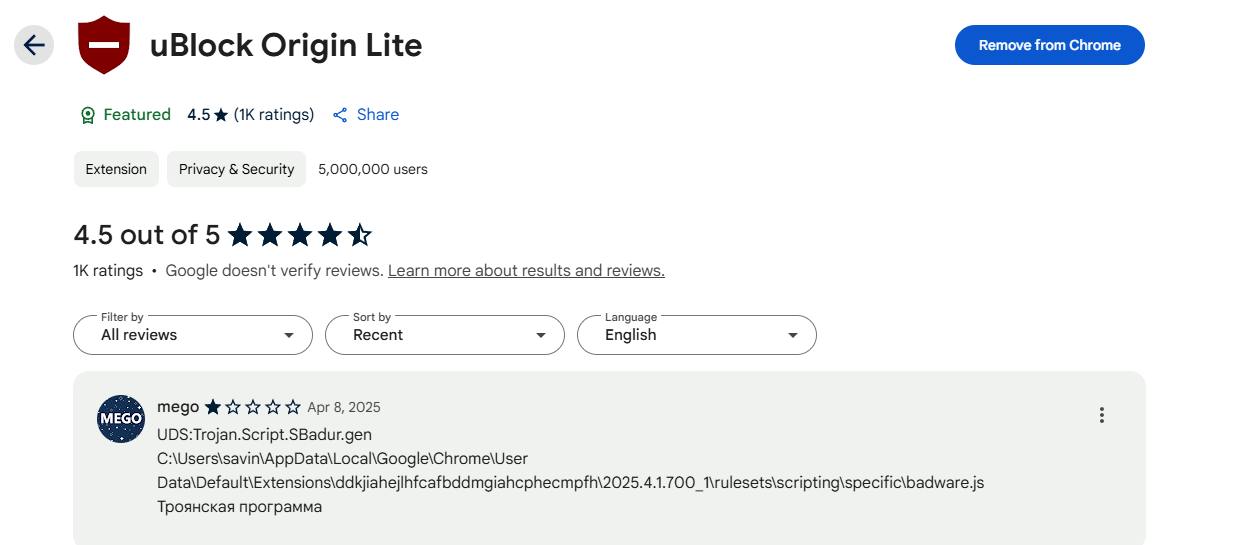Screen dimensions: 1235x545
Task: Click the mego reviewer name
Action: click(x=178, y=407)
